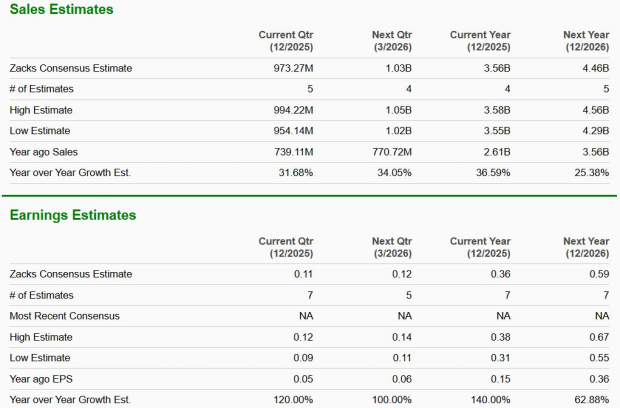Screen dimensions: 620x408
Task: Click EPS High Estimate 0.14
Action: click(402, 337)
